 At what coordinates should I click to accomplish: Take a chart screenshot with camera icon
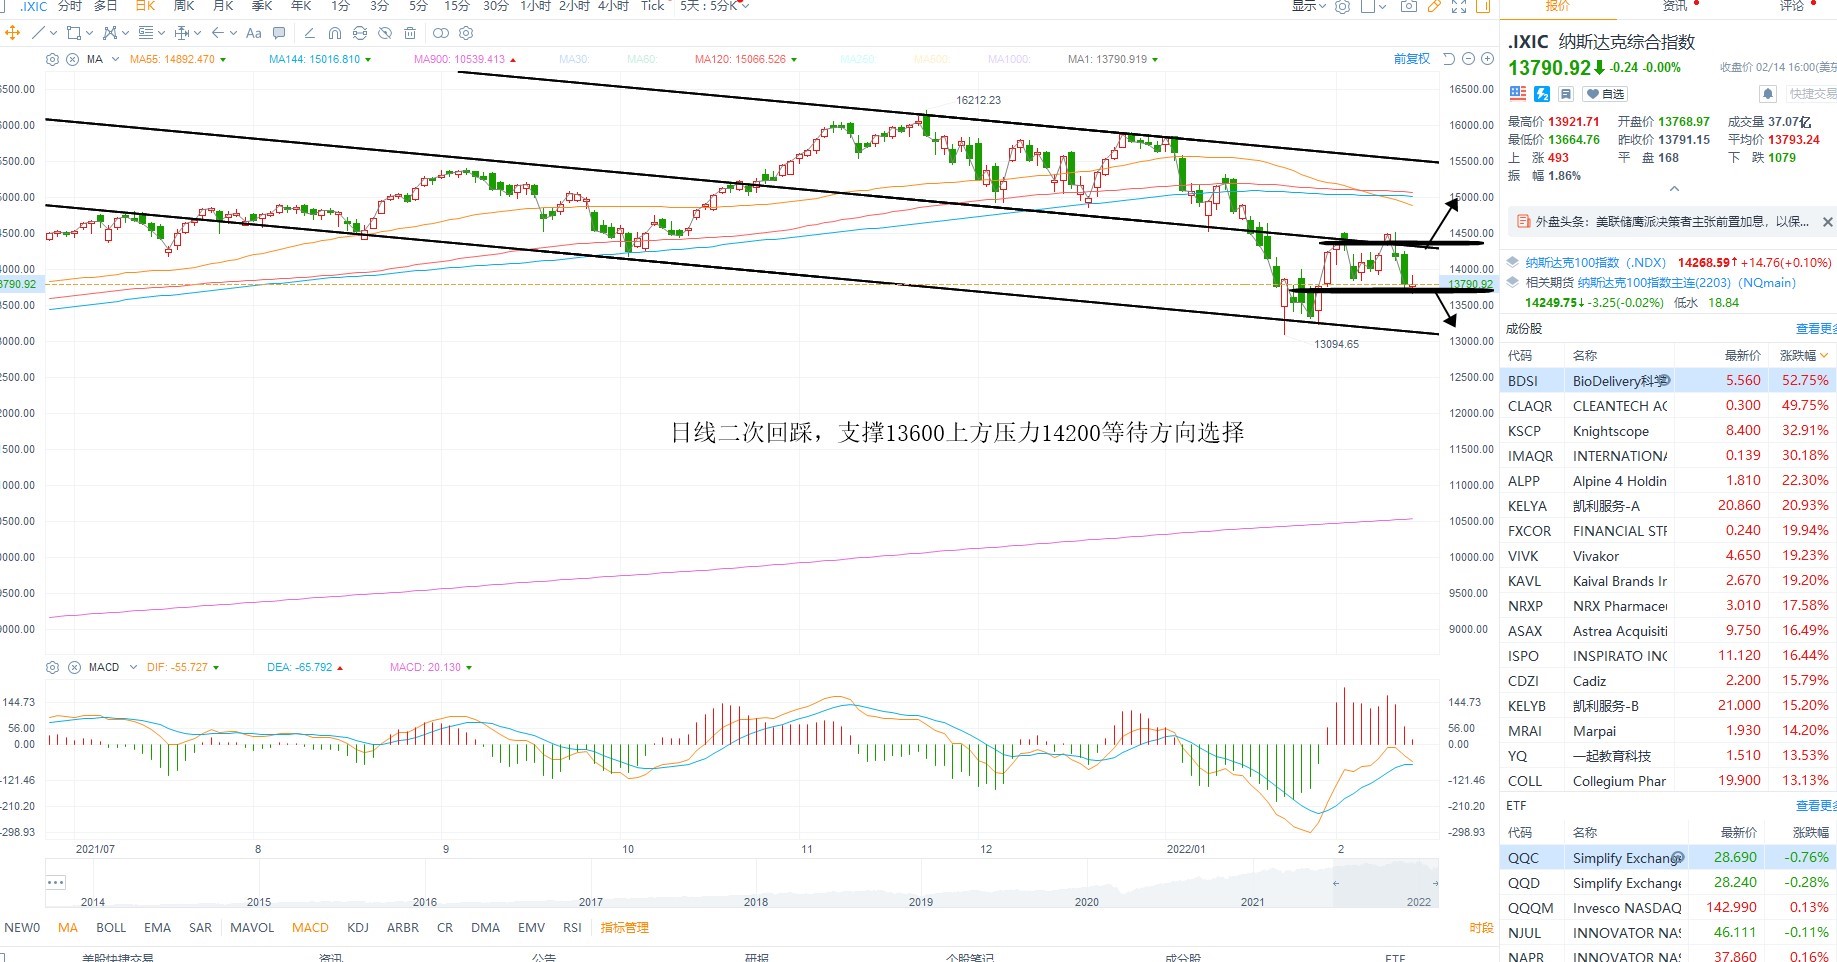[x=1408, y=6]
